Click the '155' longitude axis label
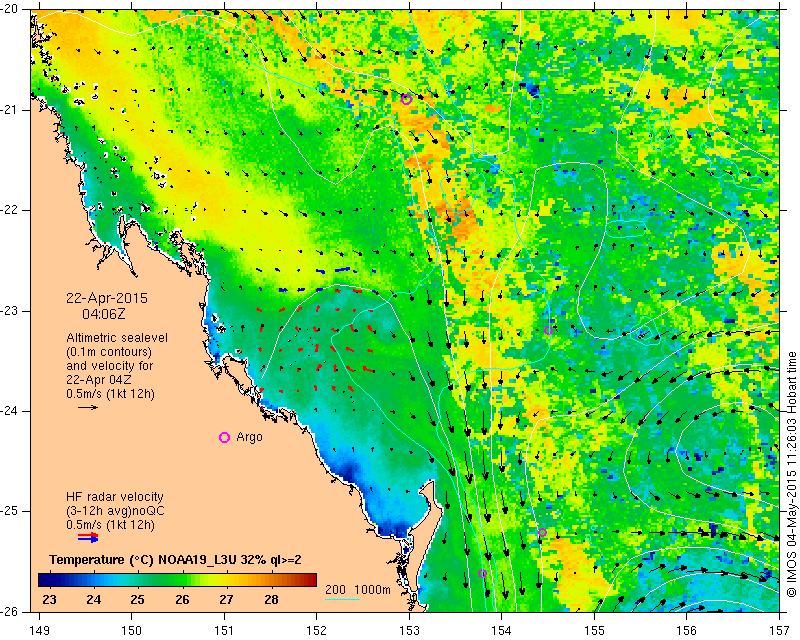 [594, 631]
